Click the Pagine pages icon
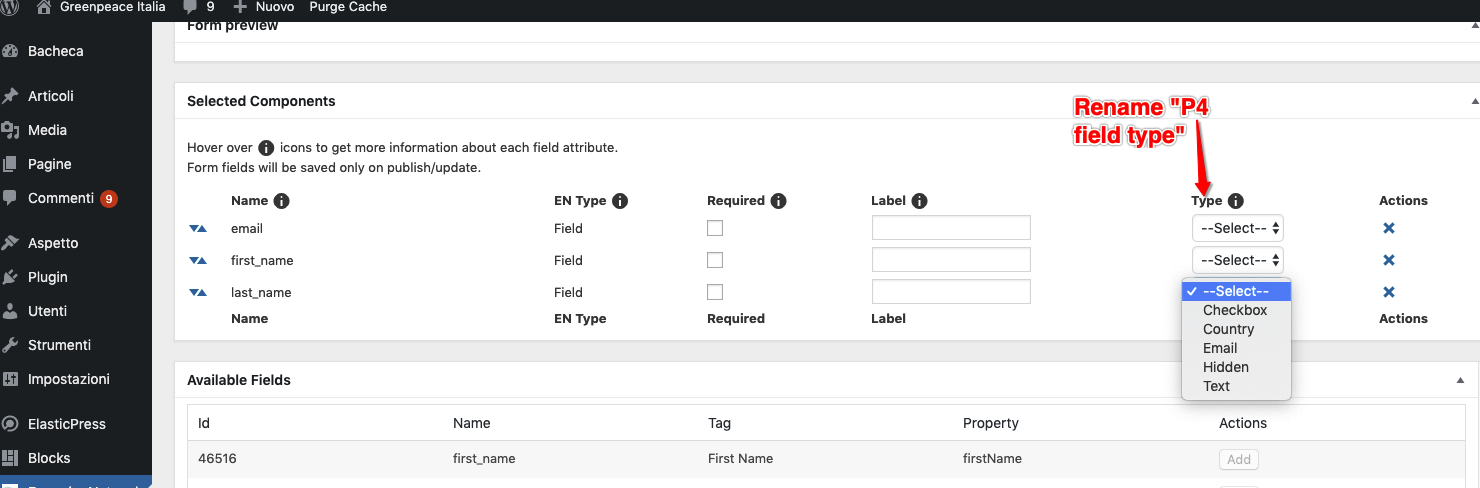The image size is (1480, 488). [10, 164]
